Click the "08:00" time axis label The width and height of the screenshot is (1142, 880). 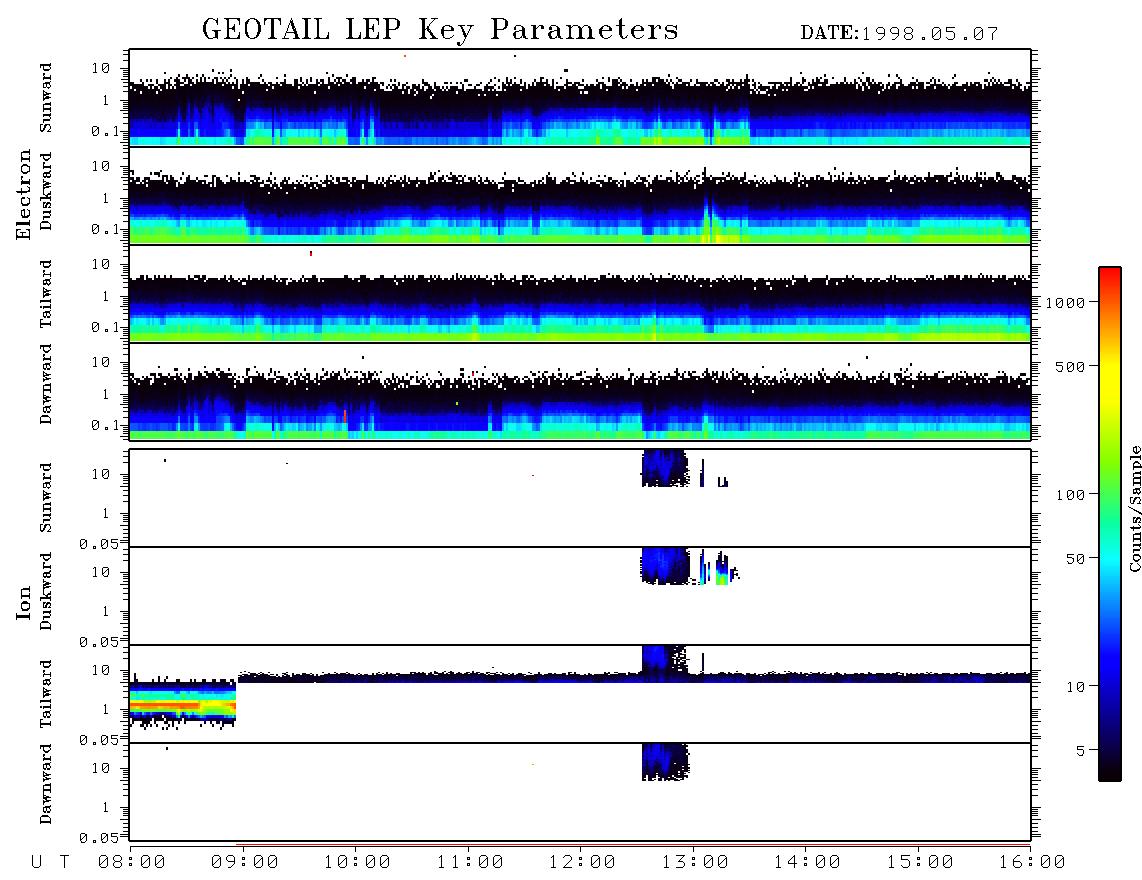click(x=132, y=863)
